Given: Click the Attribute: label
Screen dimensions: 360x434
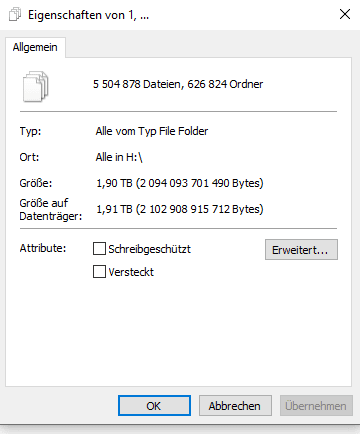Looking at the screenshot, I should pyautogui.click(x=43, y=248).
